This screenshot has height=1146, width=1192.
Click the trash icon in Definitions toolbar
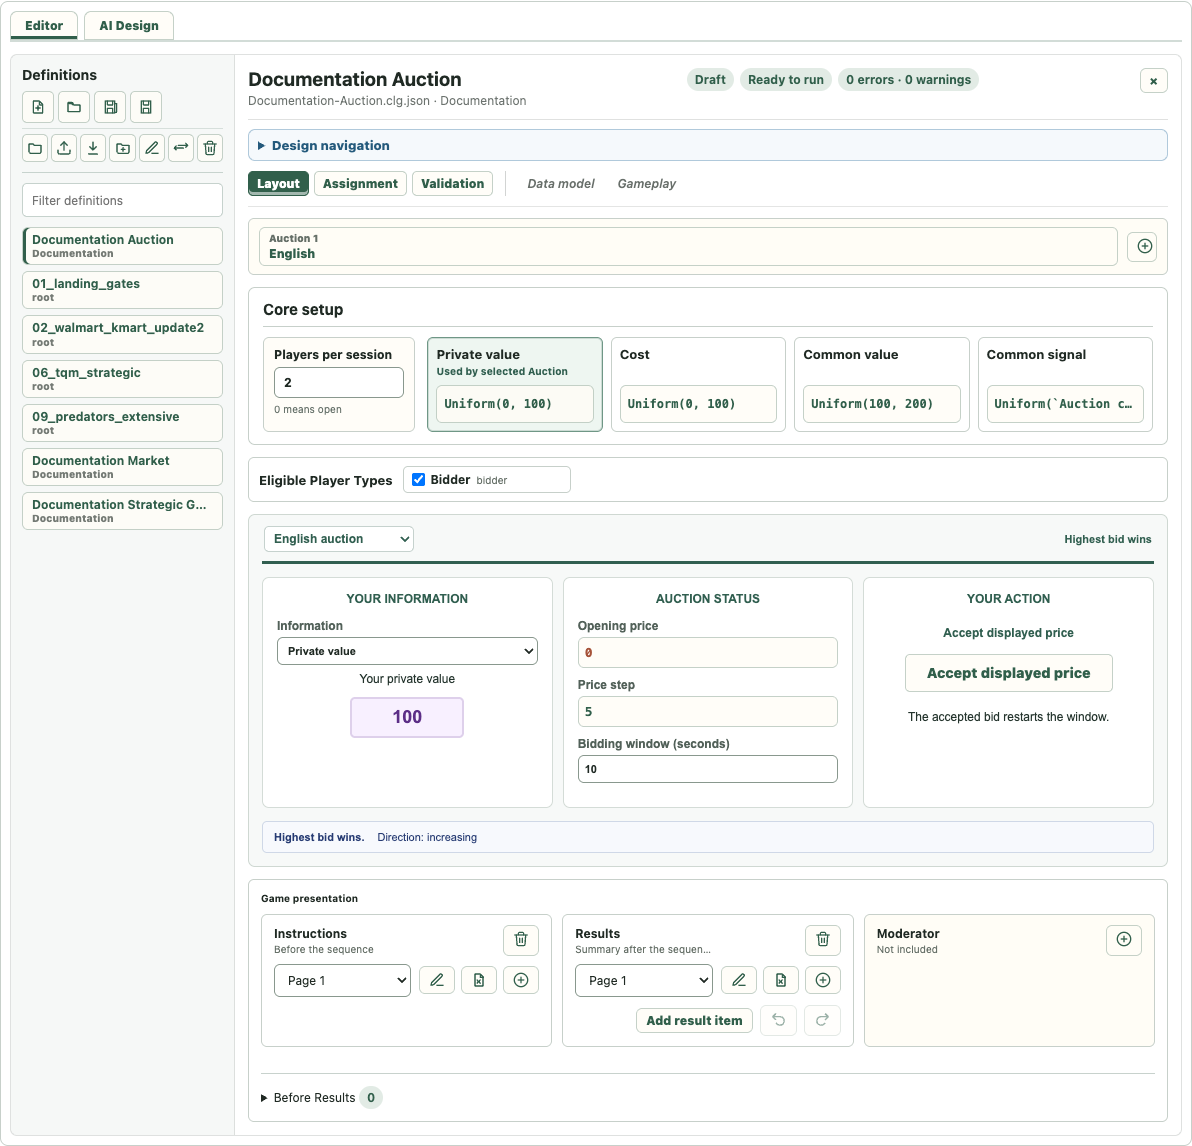click(210, 148)
